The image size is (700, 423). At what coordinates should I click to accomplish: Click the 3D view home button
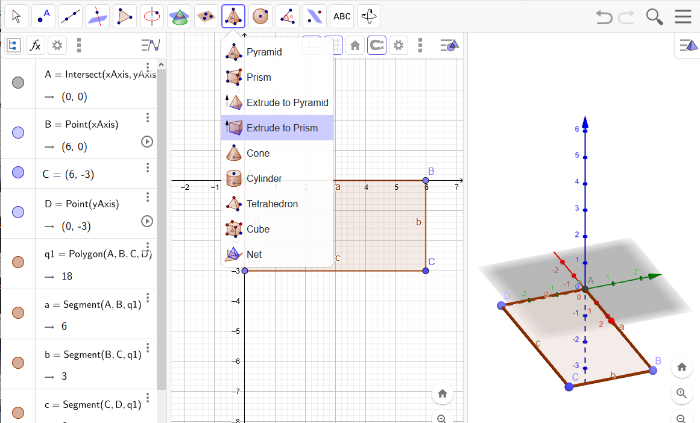coord(681,367)
